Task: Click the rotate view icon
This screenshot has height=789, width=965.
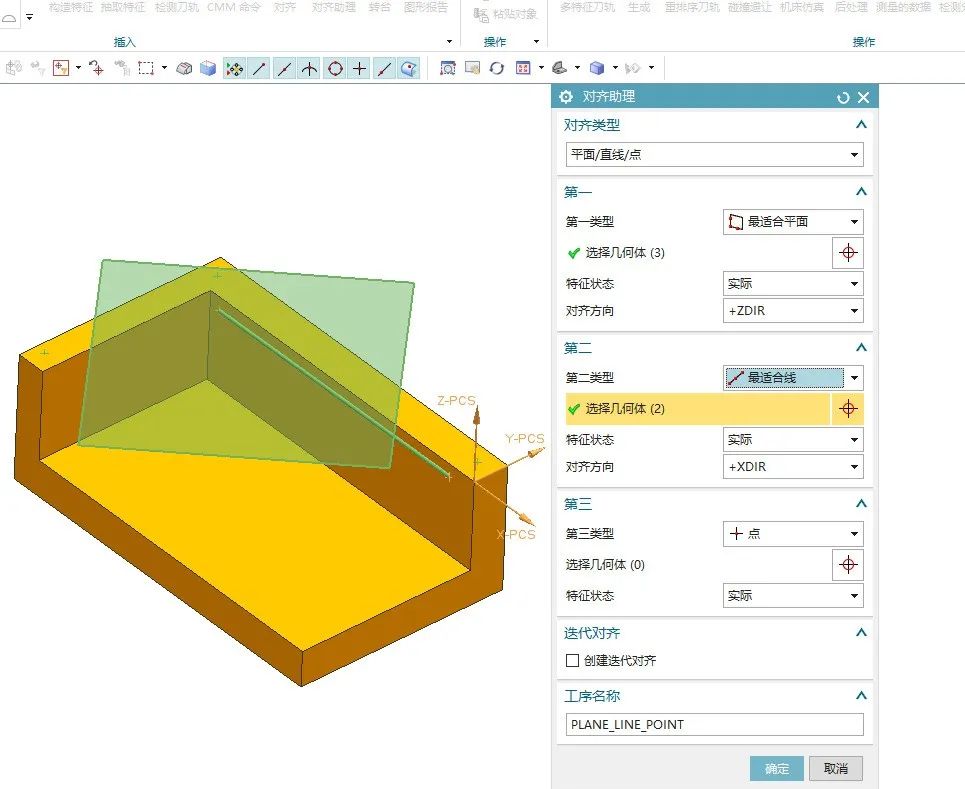Action: pos(497,68)
